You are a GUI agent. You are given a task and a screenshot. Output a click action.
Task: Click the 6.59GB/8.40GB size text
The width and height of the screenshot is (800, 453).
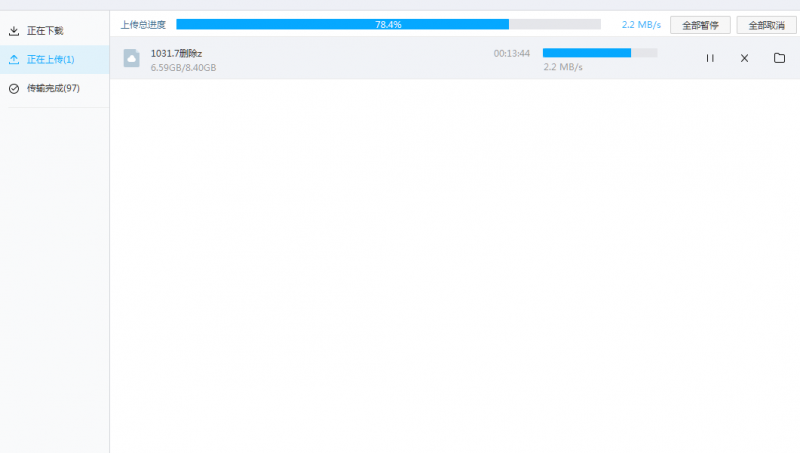183,68
